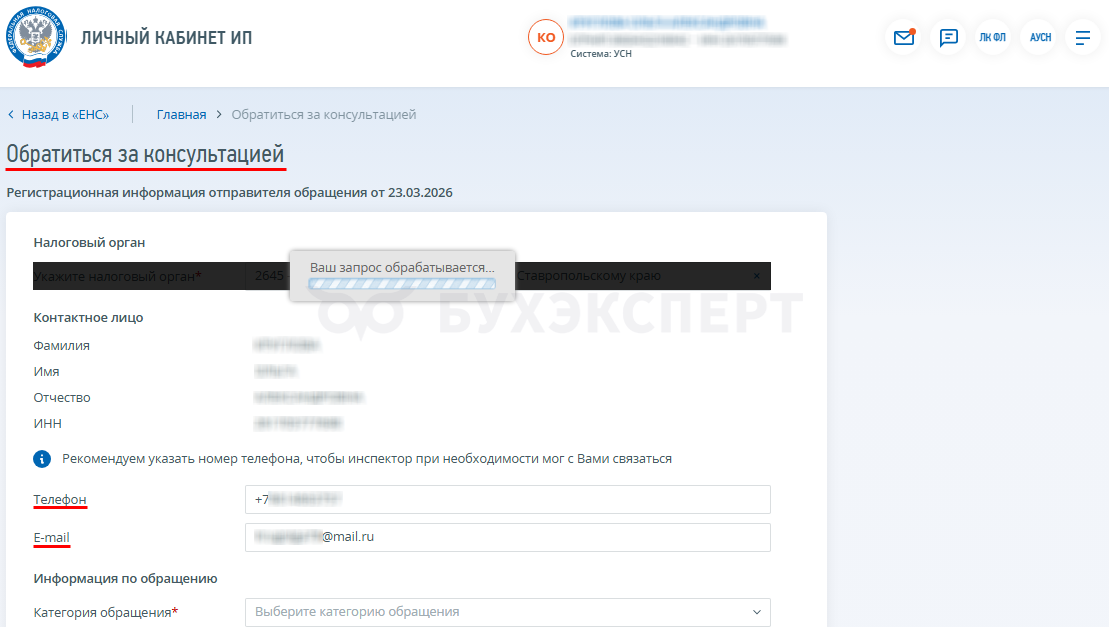This screenshot has height=629, width=1109.
Task: Open the Главная breadcrumb link
Action: (x=182, y=115)
